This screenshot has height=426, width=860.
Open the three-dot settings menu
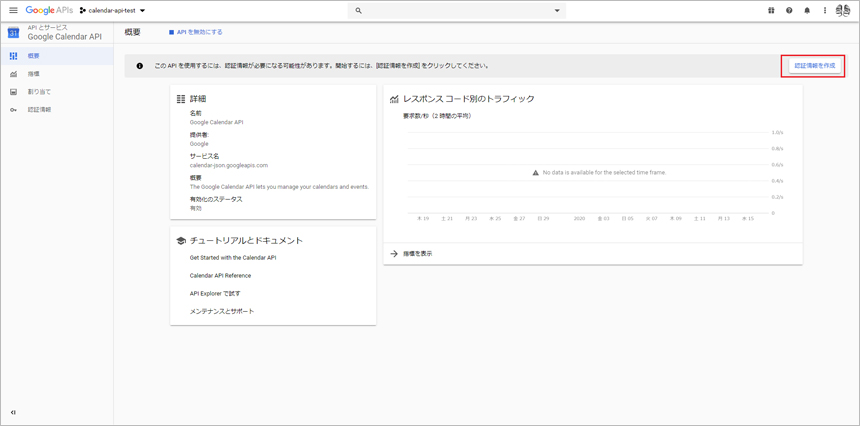(824, 10)
